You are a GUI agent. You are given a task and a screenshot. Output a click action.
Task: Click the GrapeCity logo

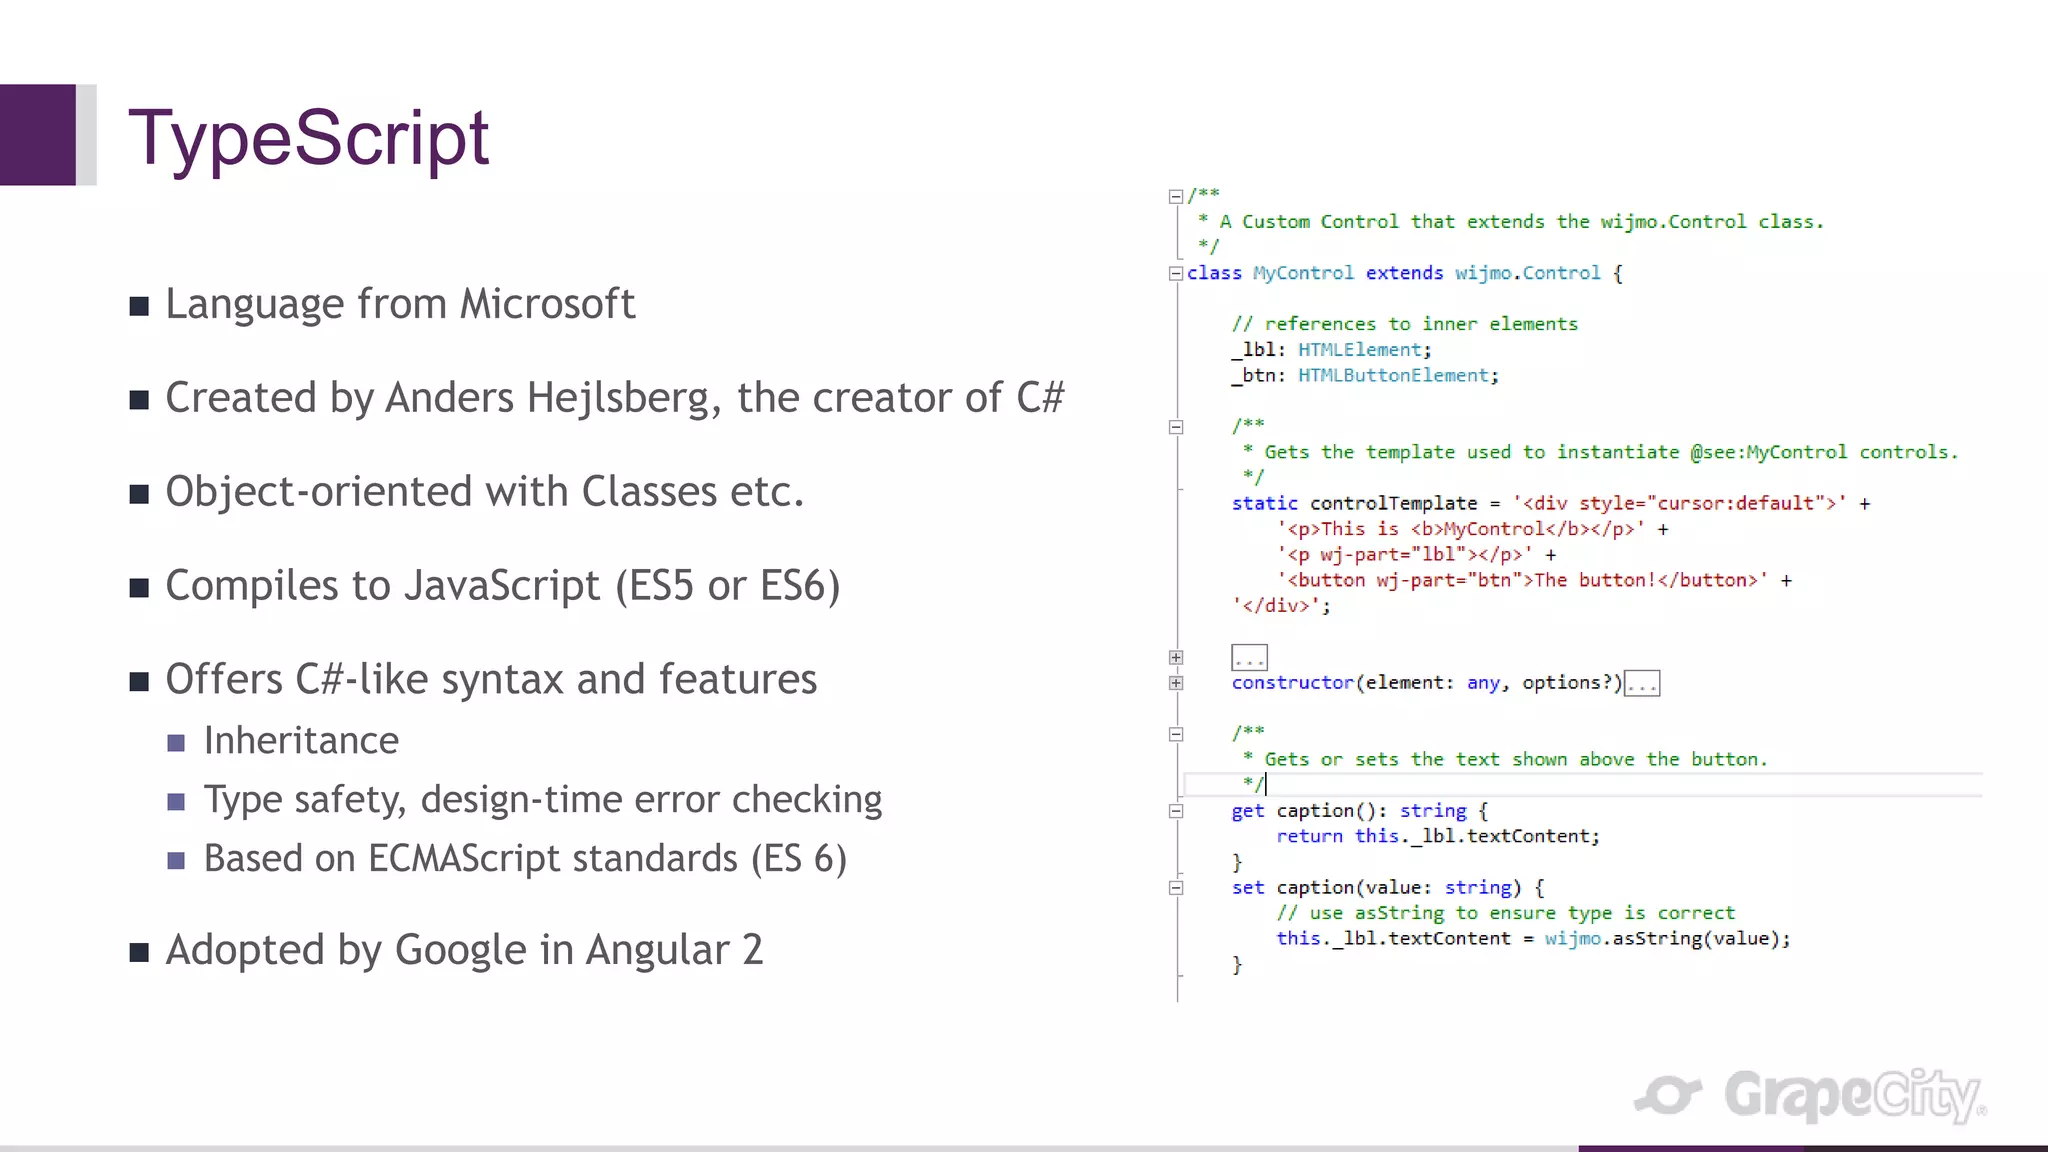tap(1810, 1095)
